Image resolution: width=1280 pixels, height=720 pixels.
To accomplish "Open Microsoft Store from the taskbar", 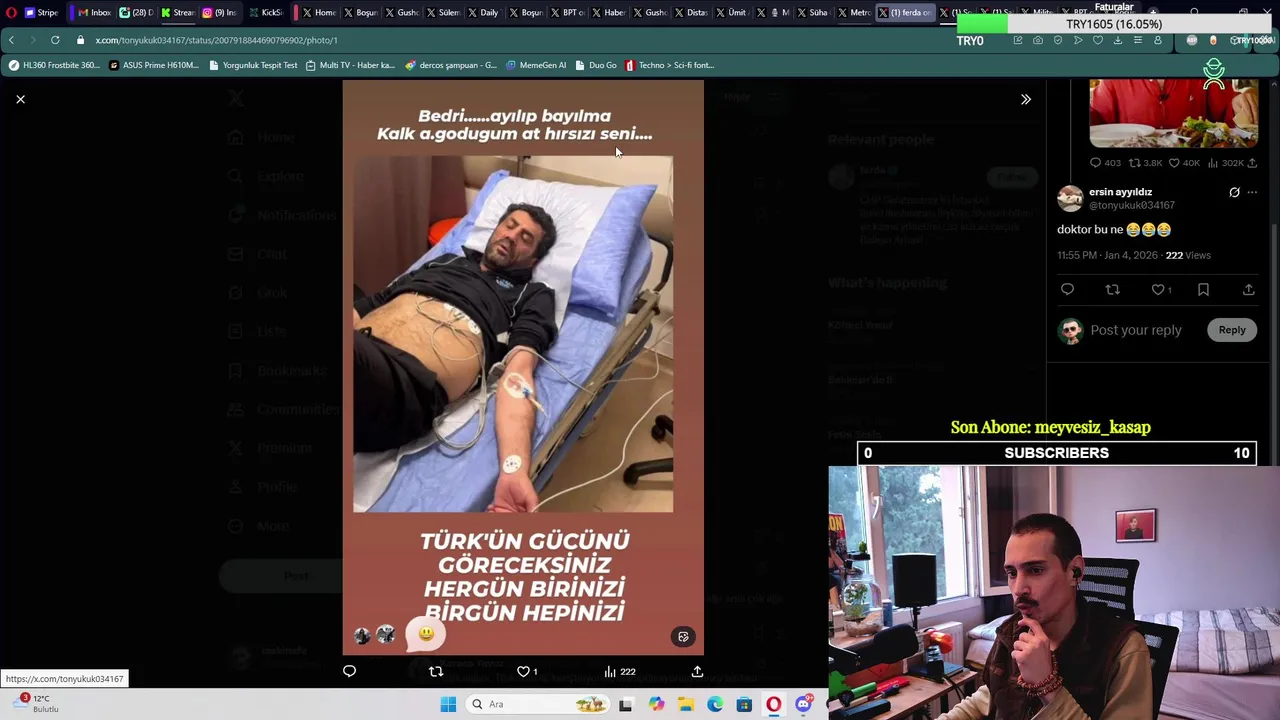I will 744,704.
